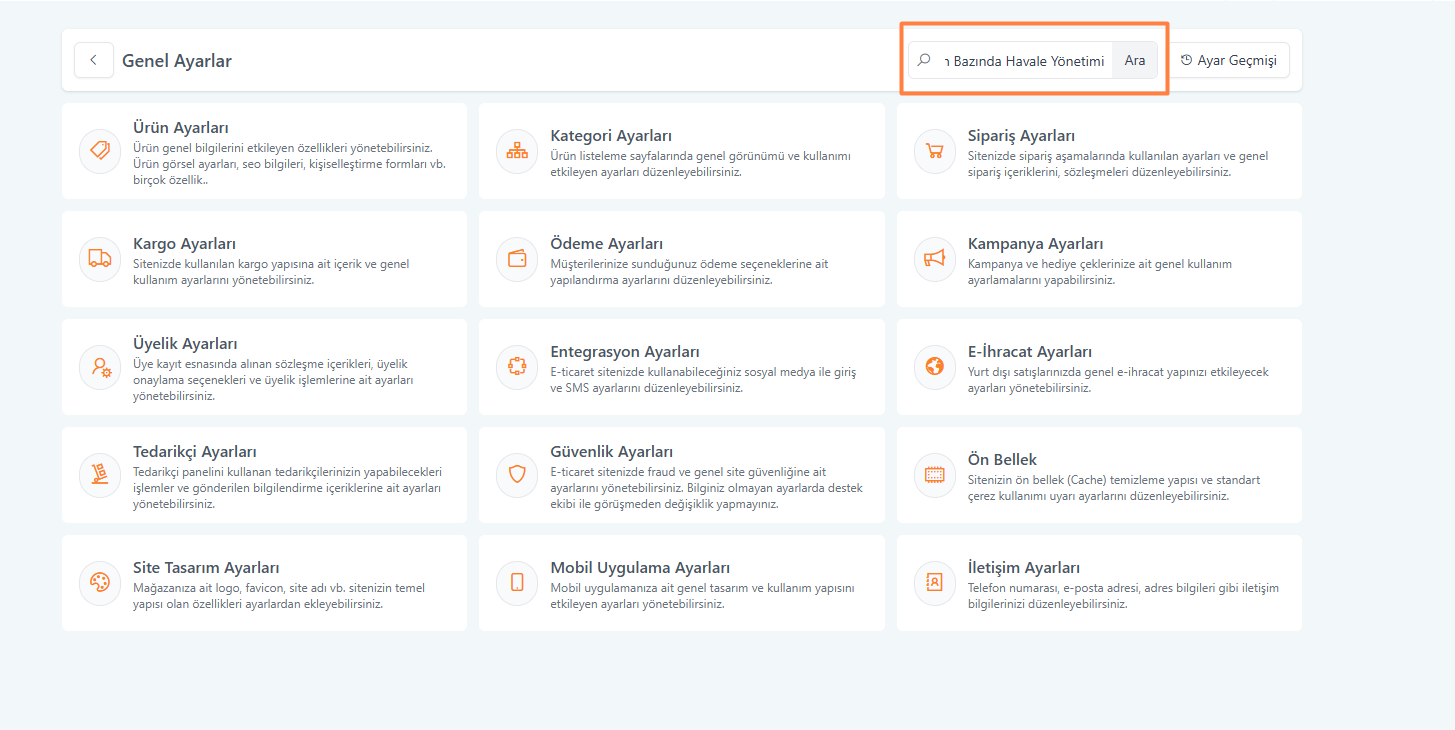Click the price tag icon for Ürün Ayarları
The height and width of the screenshot is (730, 1455).
click(x=99, y=151)
